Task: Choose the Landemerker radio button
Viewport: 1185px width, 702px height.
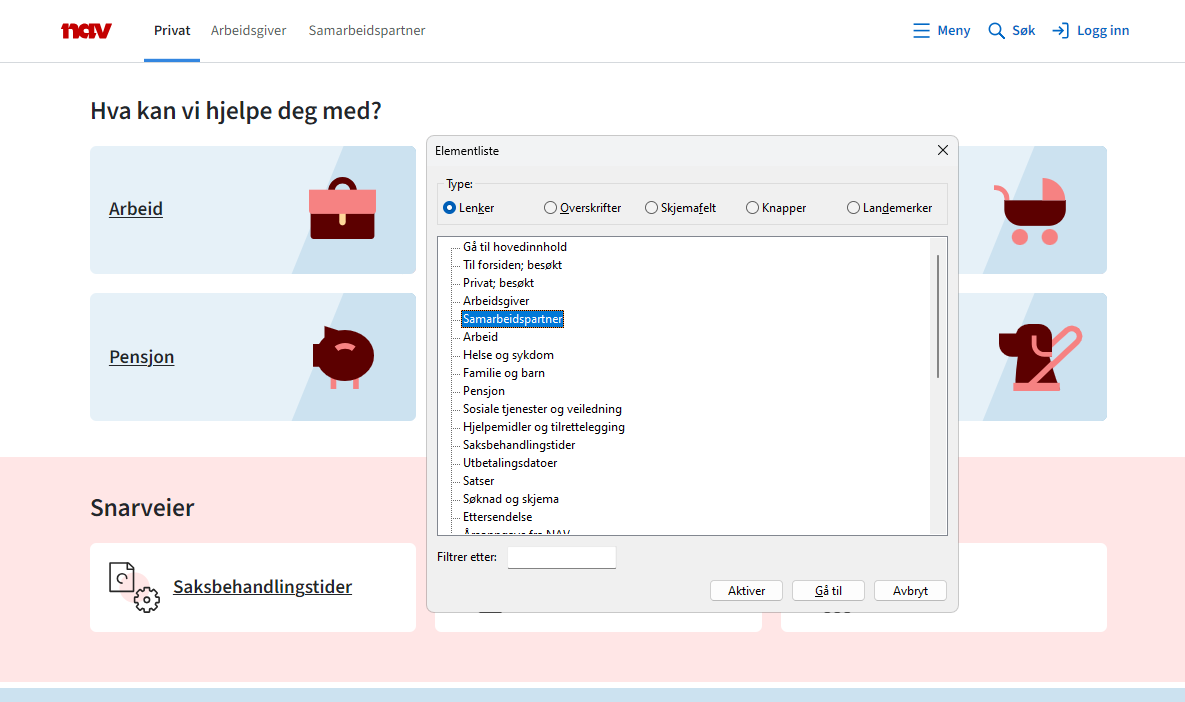Action: 853,208
